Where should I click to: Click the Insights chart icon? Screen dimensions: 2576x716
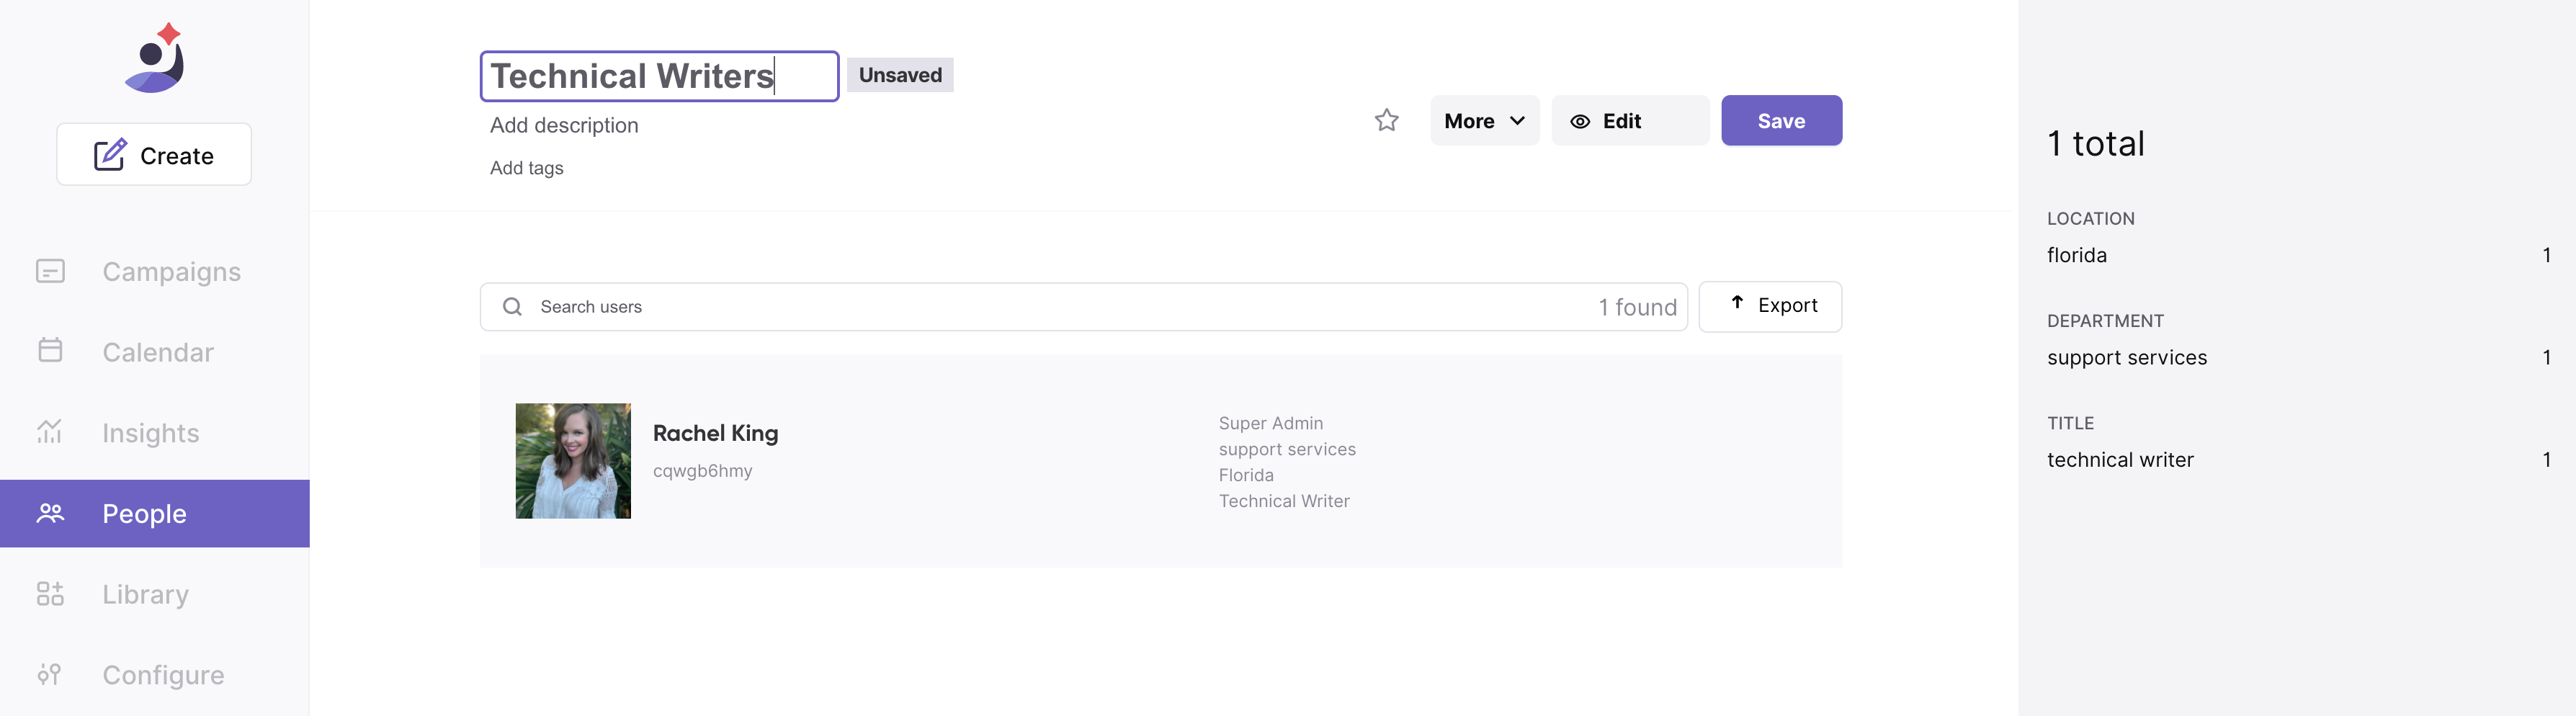pos(50,432)
